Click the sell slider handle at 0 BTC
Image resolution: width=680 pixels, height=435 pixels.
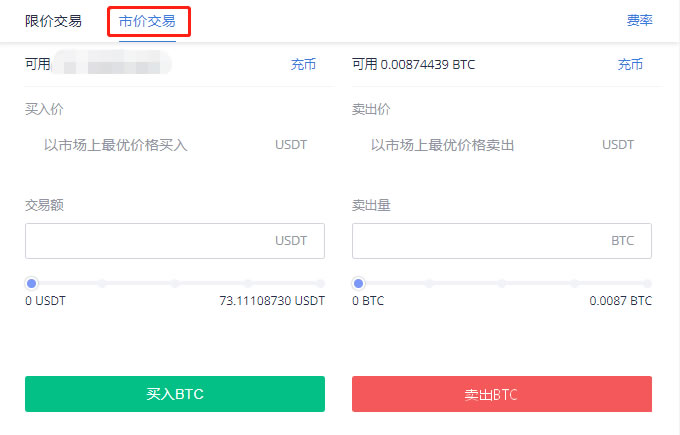click(358, 283)
